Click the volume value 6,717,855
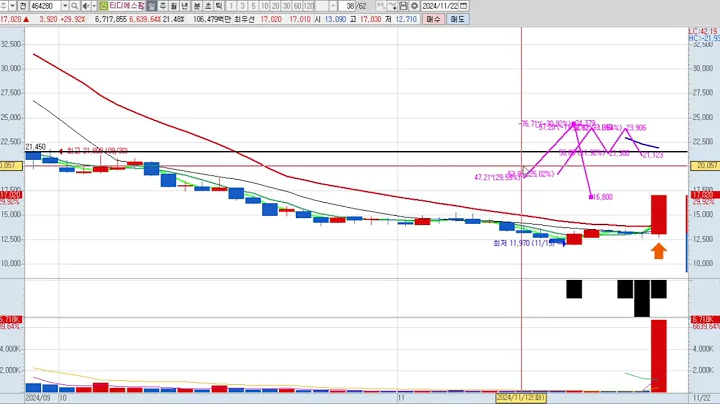Screen dimensions: 720x404 [111, 19]
